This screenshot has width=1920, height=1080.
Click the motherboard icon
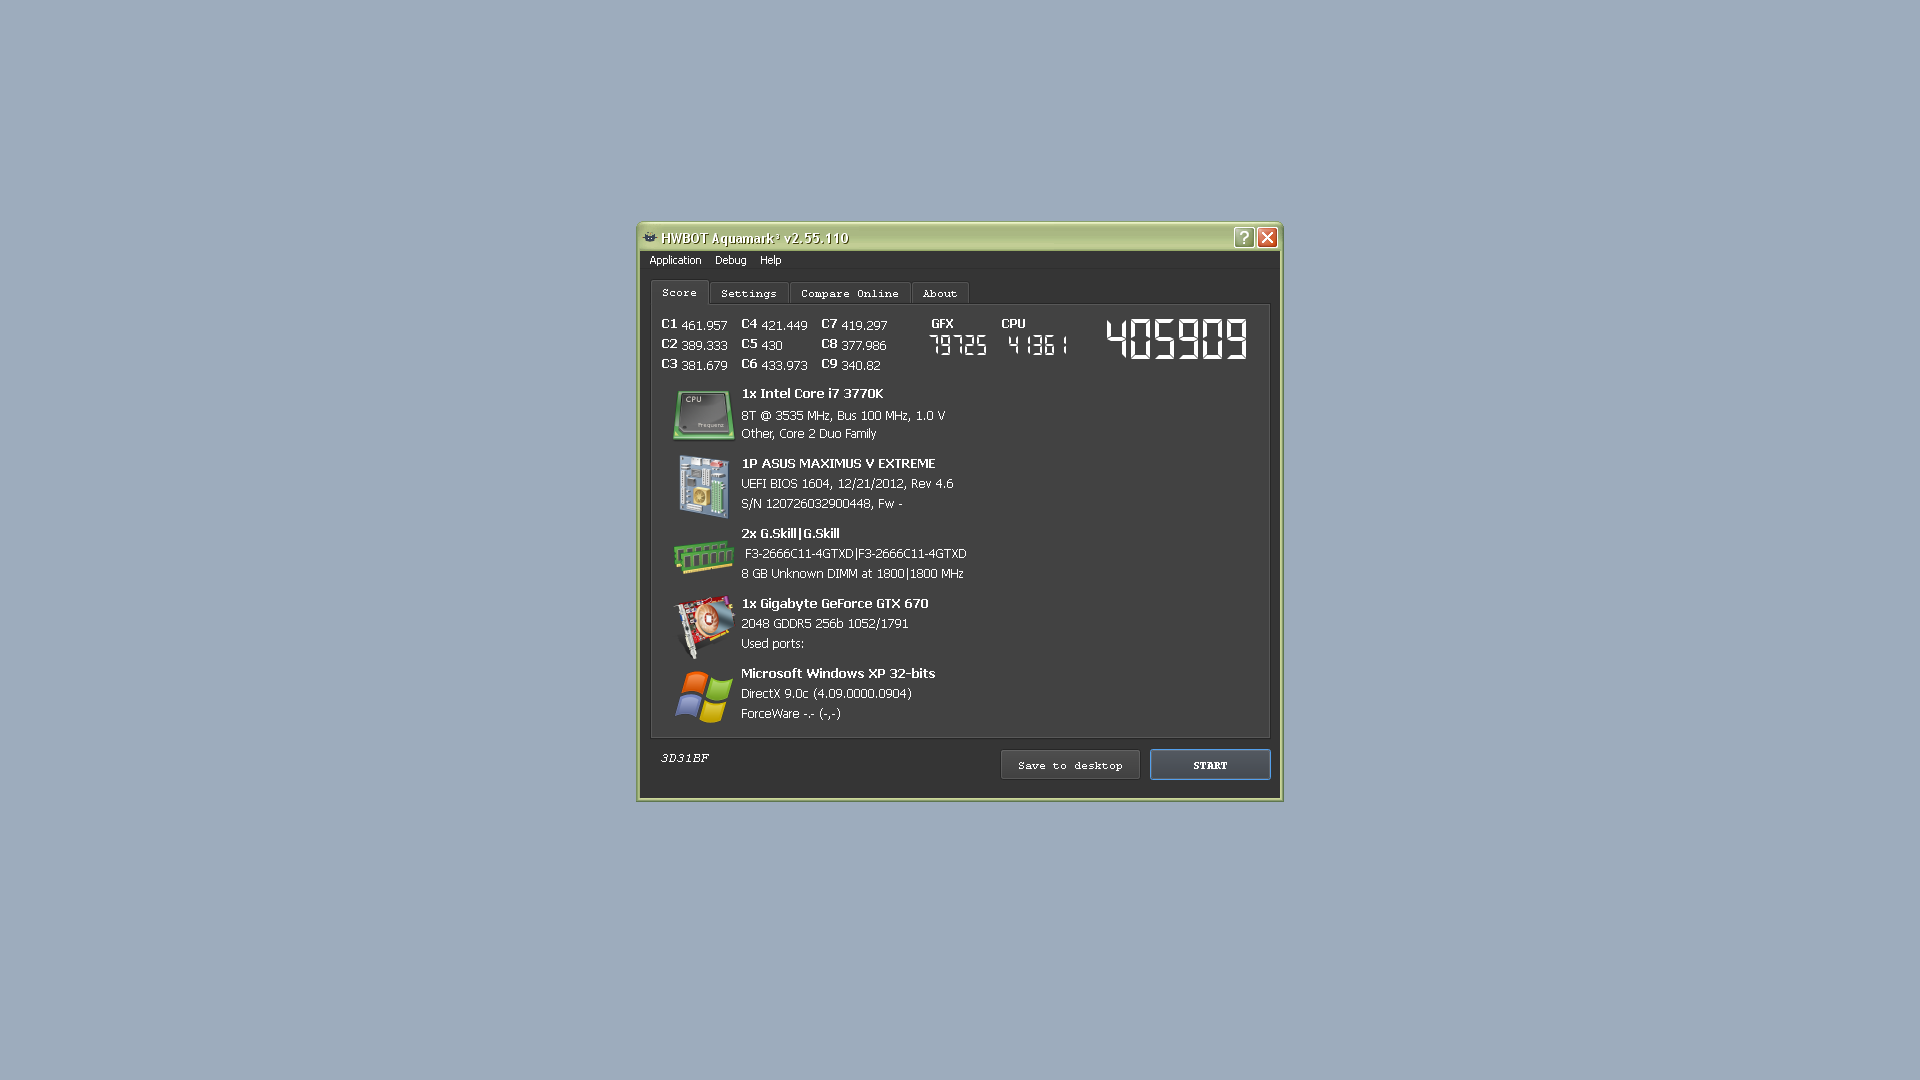[x=704, y=487]
